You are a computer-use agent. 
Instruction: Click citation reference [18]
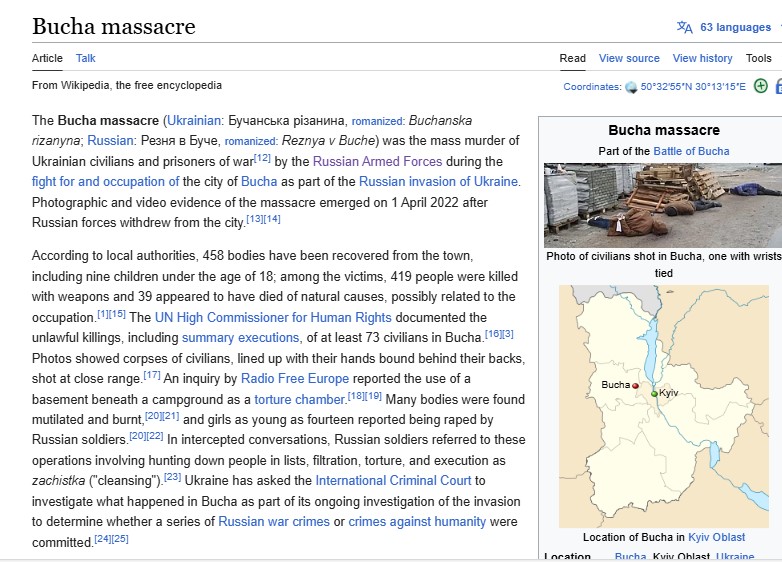point(356,396)
